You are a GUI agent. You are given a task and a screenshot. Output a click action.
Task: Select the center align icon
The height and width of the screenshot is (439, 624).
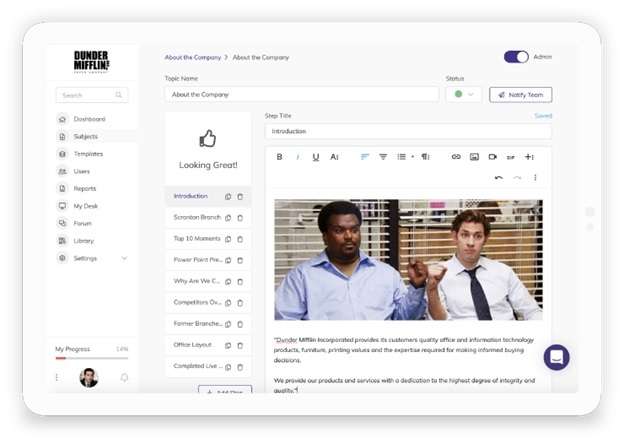click(x=383, y=157)
